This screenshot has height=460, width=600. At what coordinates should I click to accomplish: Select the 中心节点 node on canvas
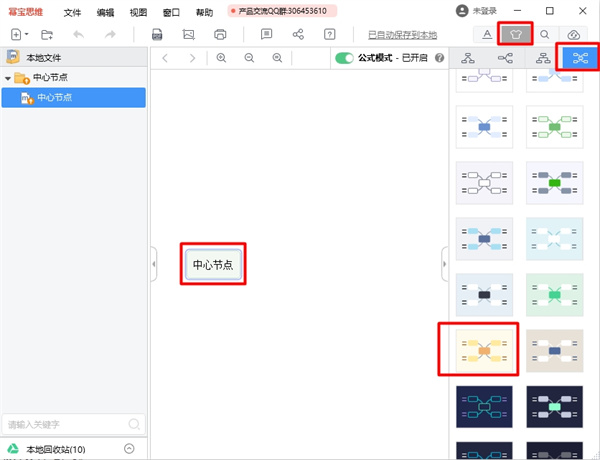214,264
